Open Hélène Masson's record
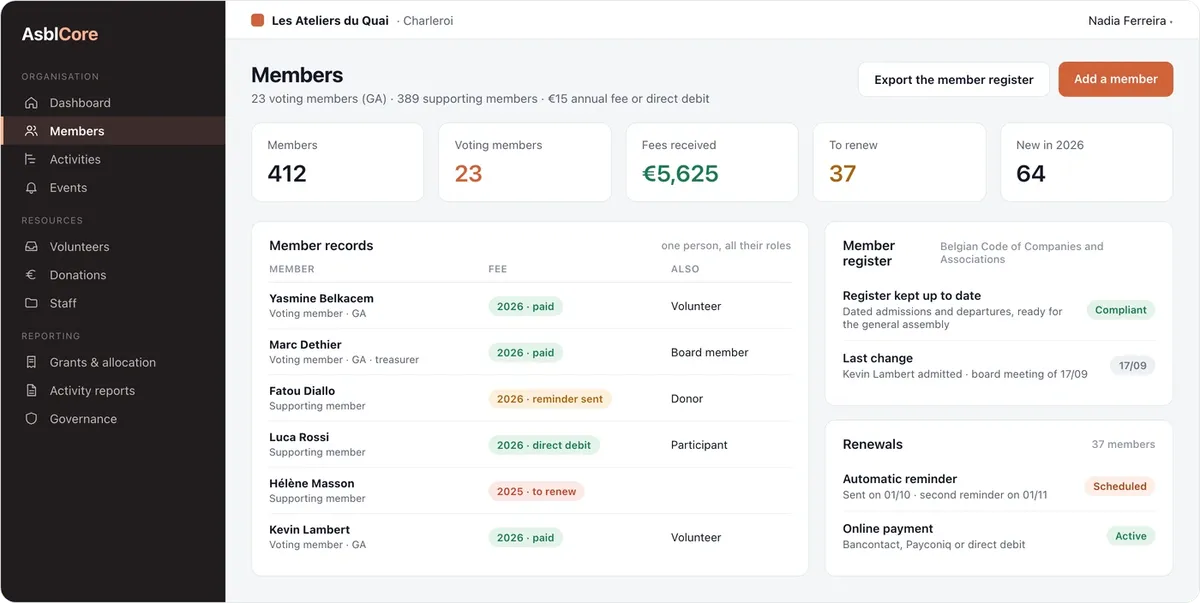The height and width of the screenshot is (603, 1200). point(530,491)
